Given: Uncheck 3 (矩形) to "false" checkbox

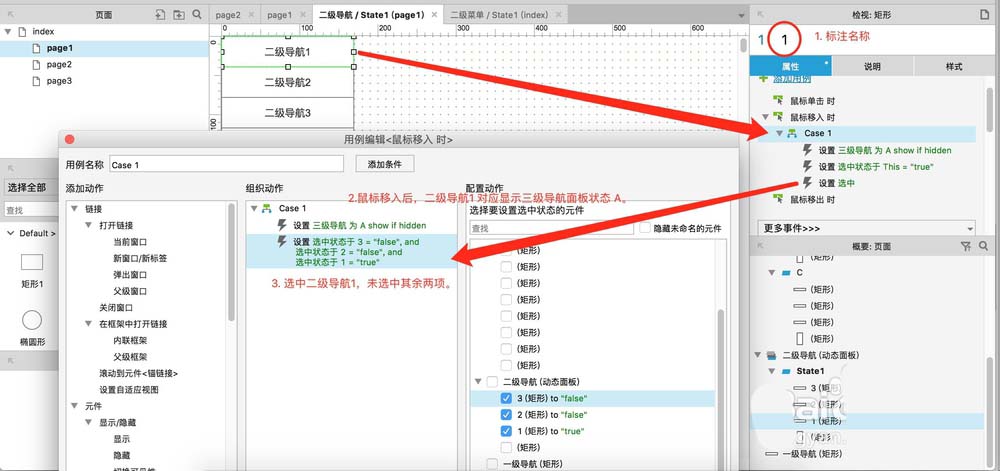Looking at the screenshot, I should 506,398.
